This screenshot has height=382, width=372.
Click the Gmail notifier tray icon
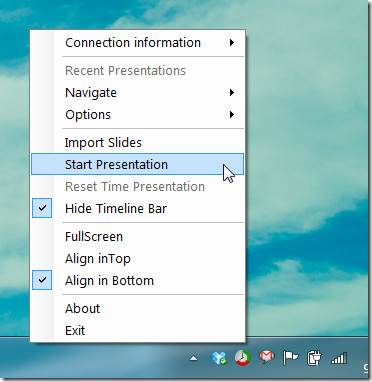[267, 357]
